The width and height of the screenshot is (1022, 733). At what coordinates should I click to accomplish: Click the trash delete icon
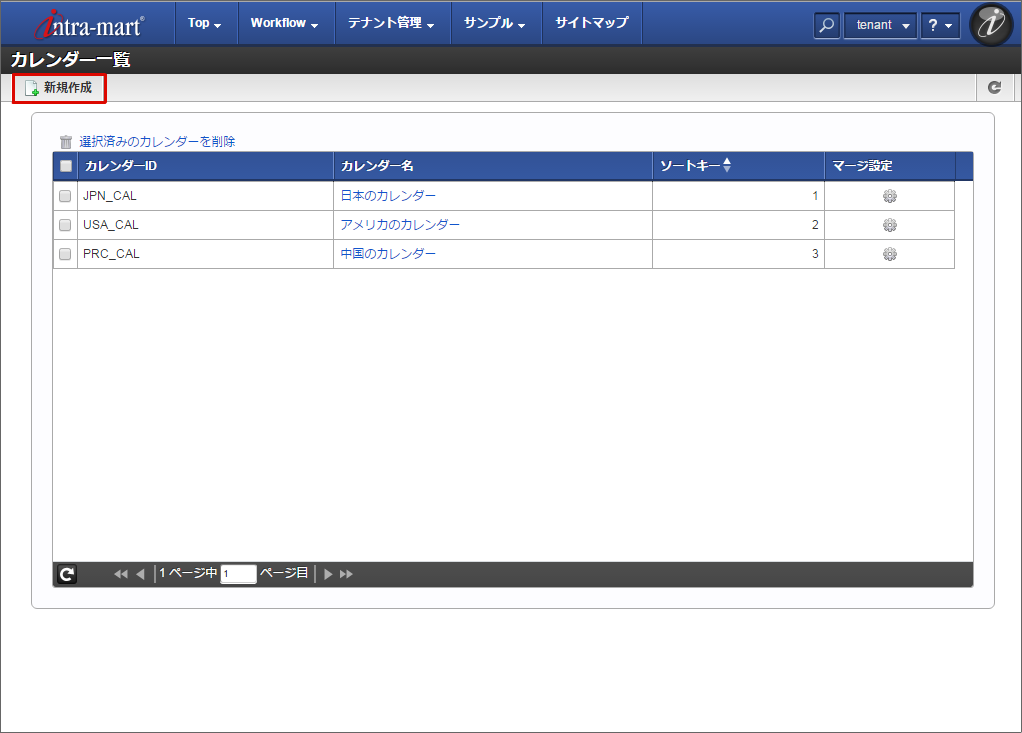[x=66, y=141]
